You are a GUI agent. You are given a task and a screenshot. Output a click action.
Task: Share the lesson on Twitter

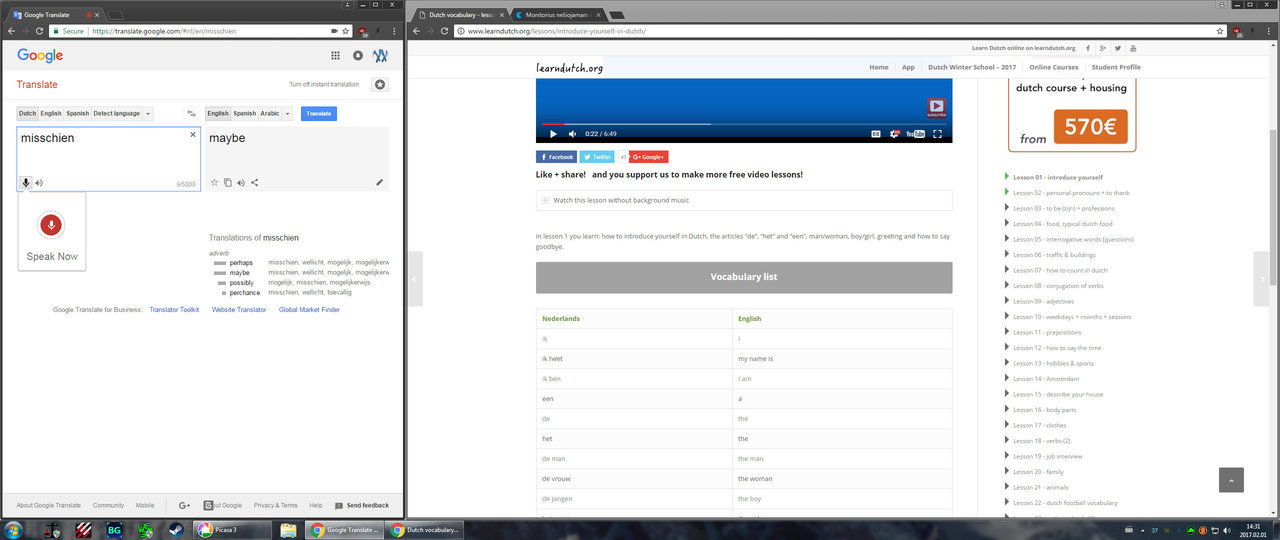597,157
